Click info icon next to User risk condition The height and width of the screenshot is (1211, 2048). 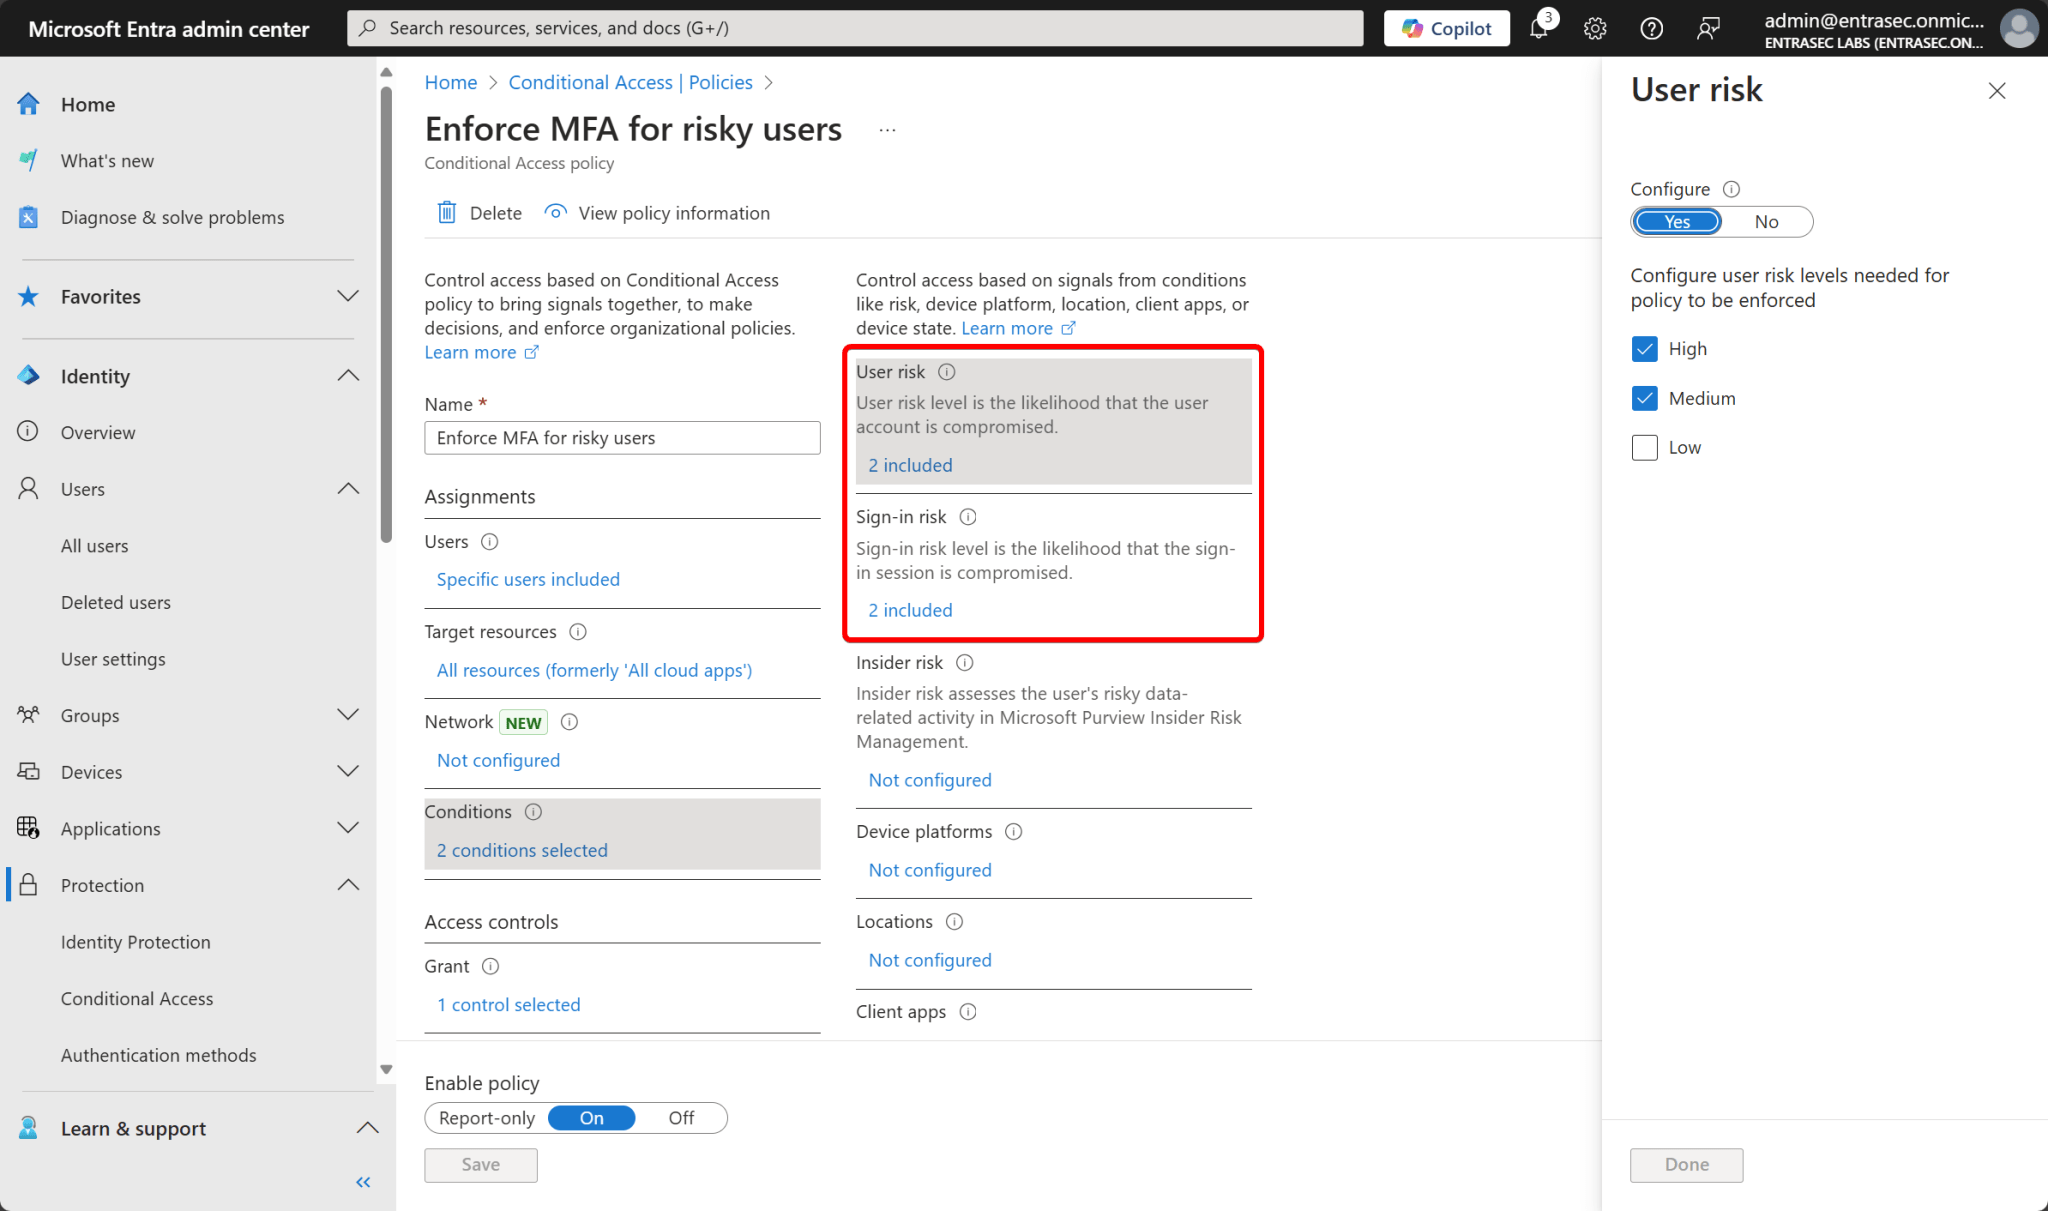point(947,372)
